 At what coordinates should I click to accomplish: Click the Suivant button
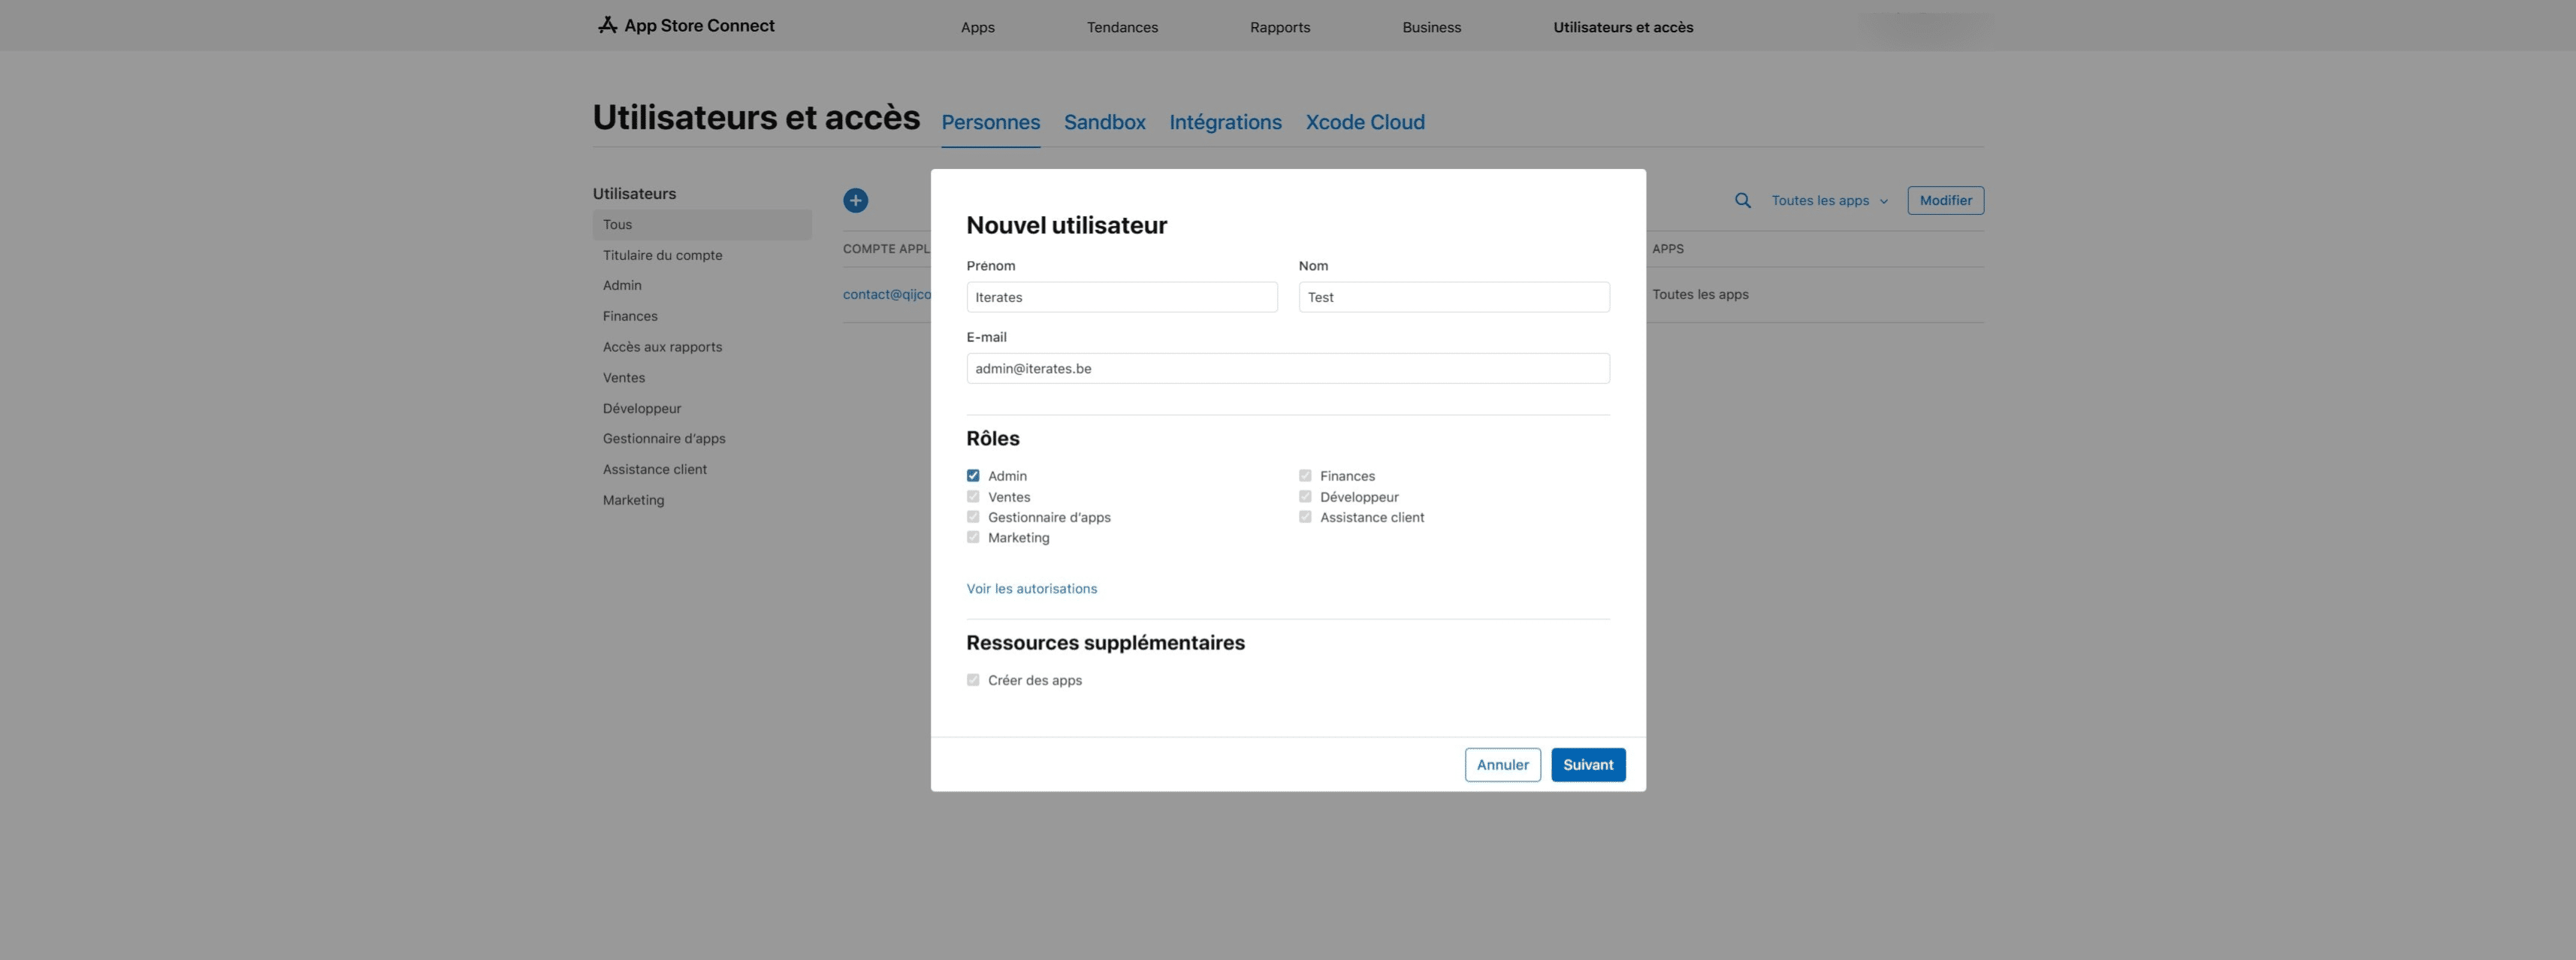[x=1588, y=765]
